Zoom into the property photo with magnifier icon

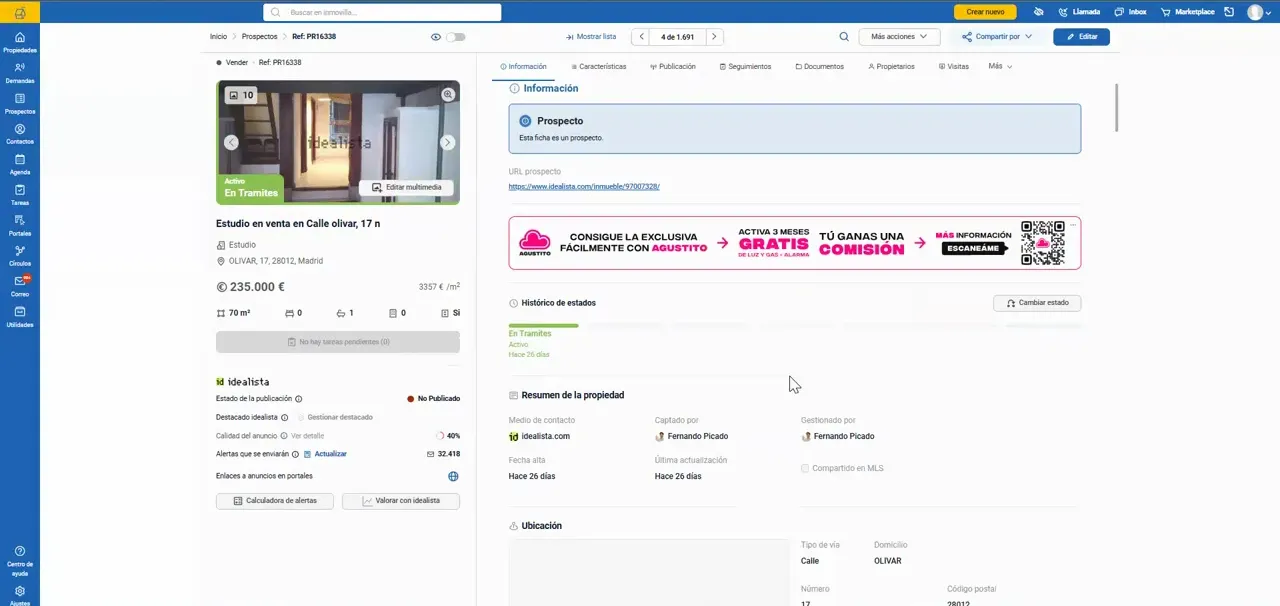[448, 94]
